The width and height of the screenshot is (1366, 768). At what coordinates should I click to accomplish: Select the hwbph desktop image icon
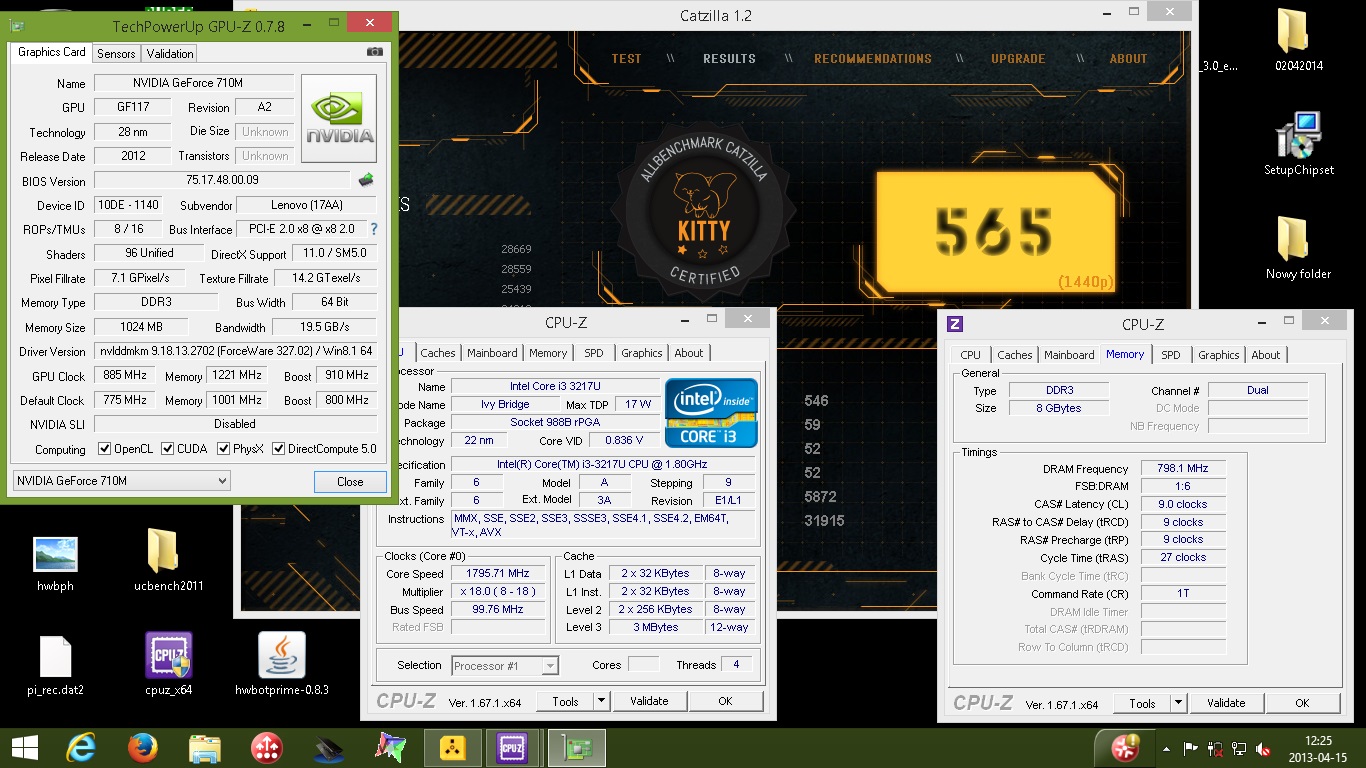pyautogui.click(x=55, y=562)
